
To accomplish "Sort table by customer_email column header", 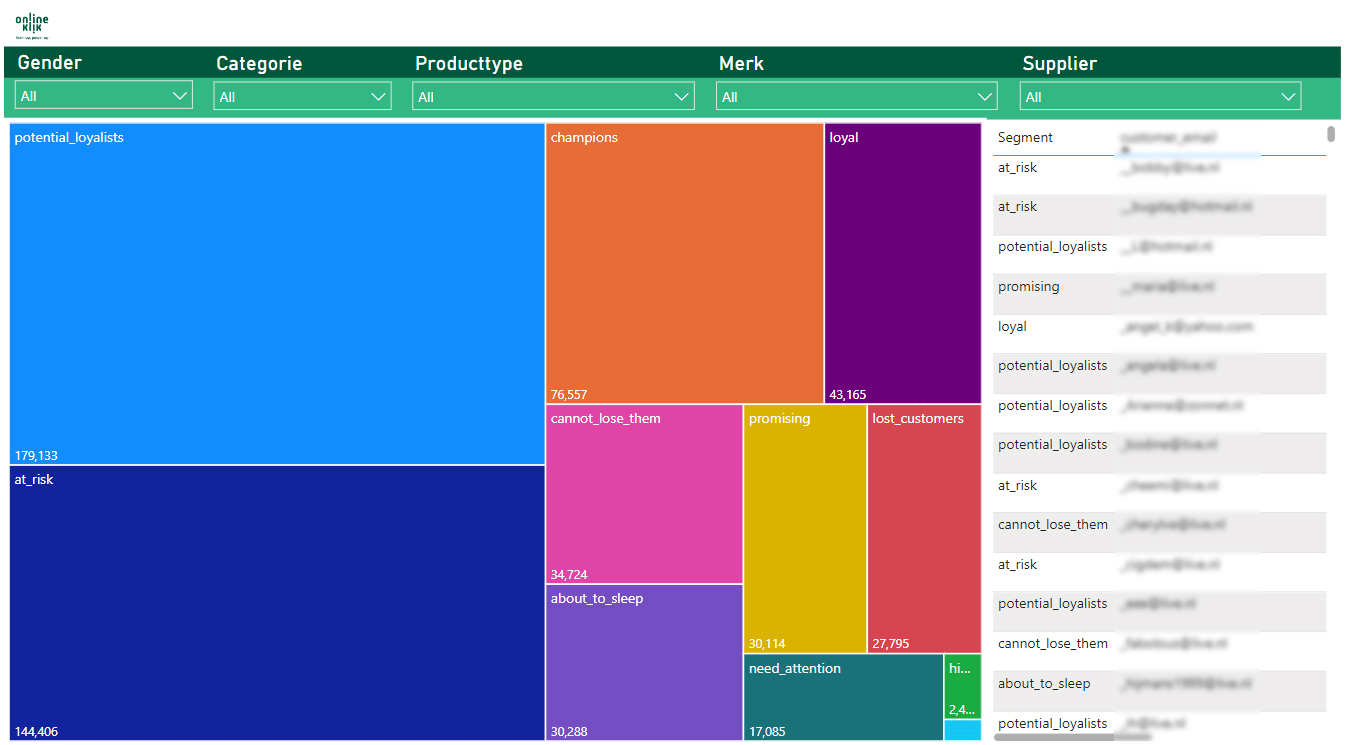I will tap(1168, 138).
